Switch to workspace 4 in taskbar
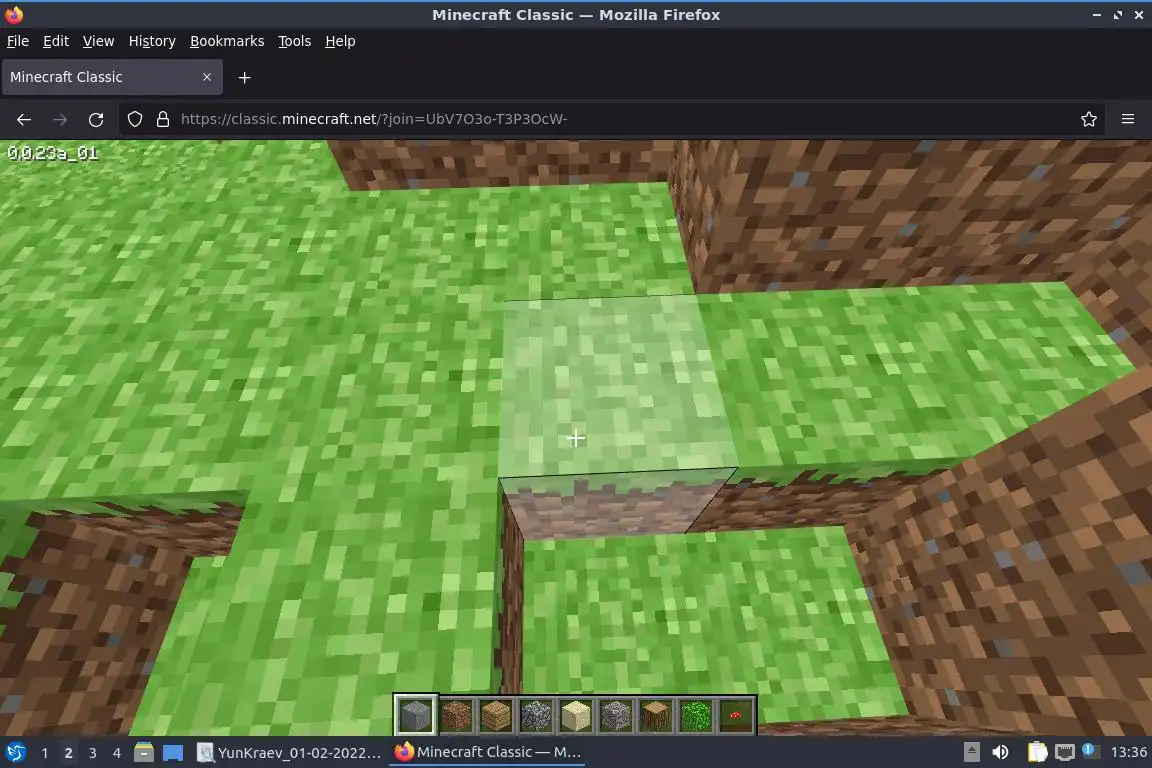1152x768 pixels. coord(116,753)
